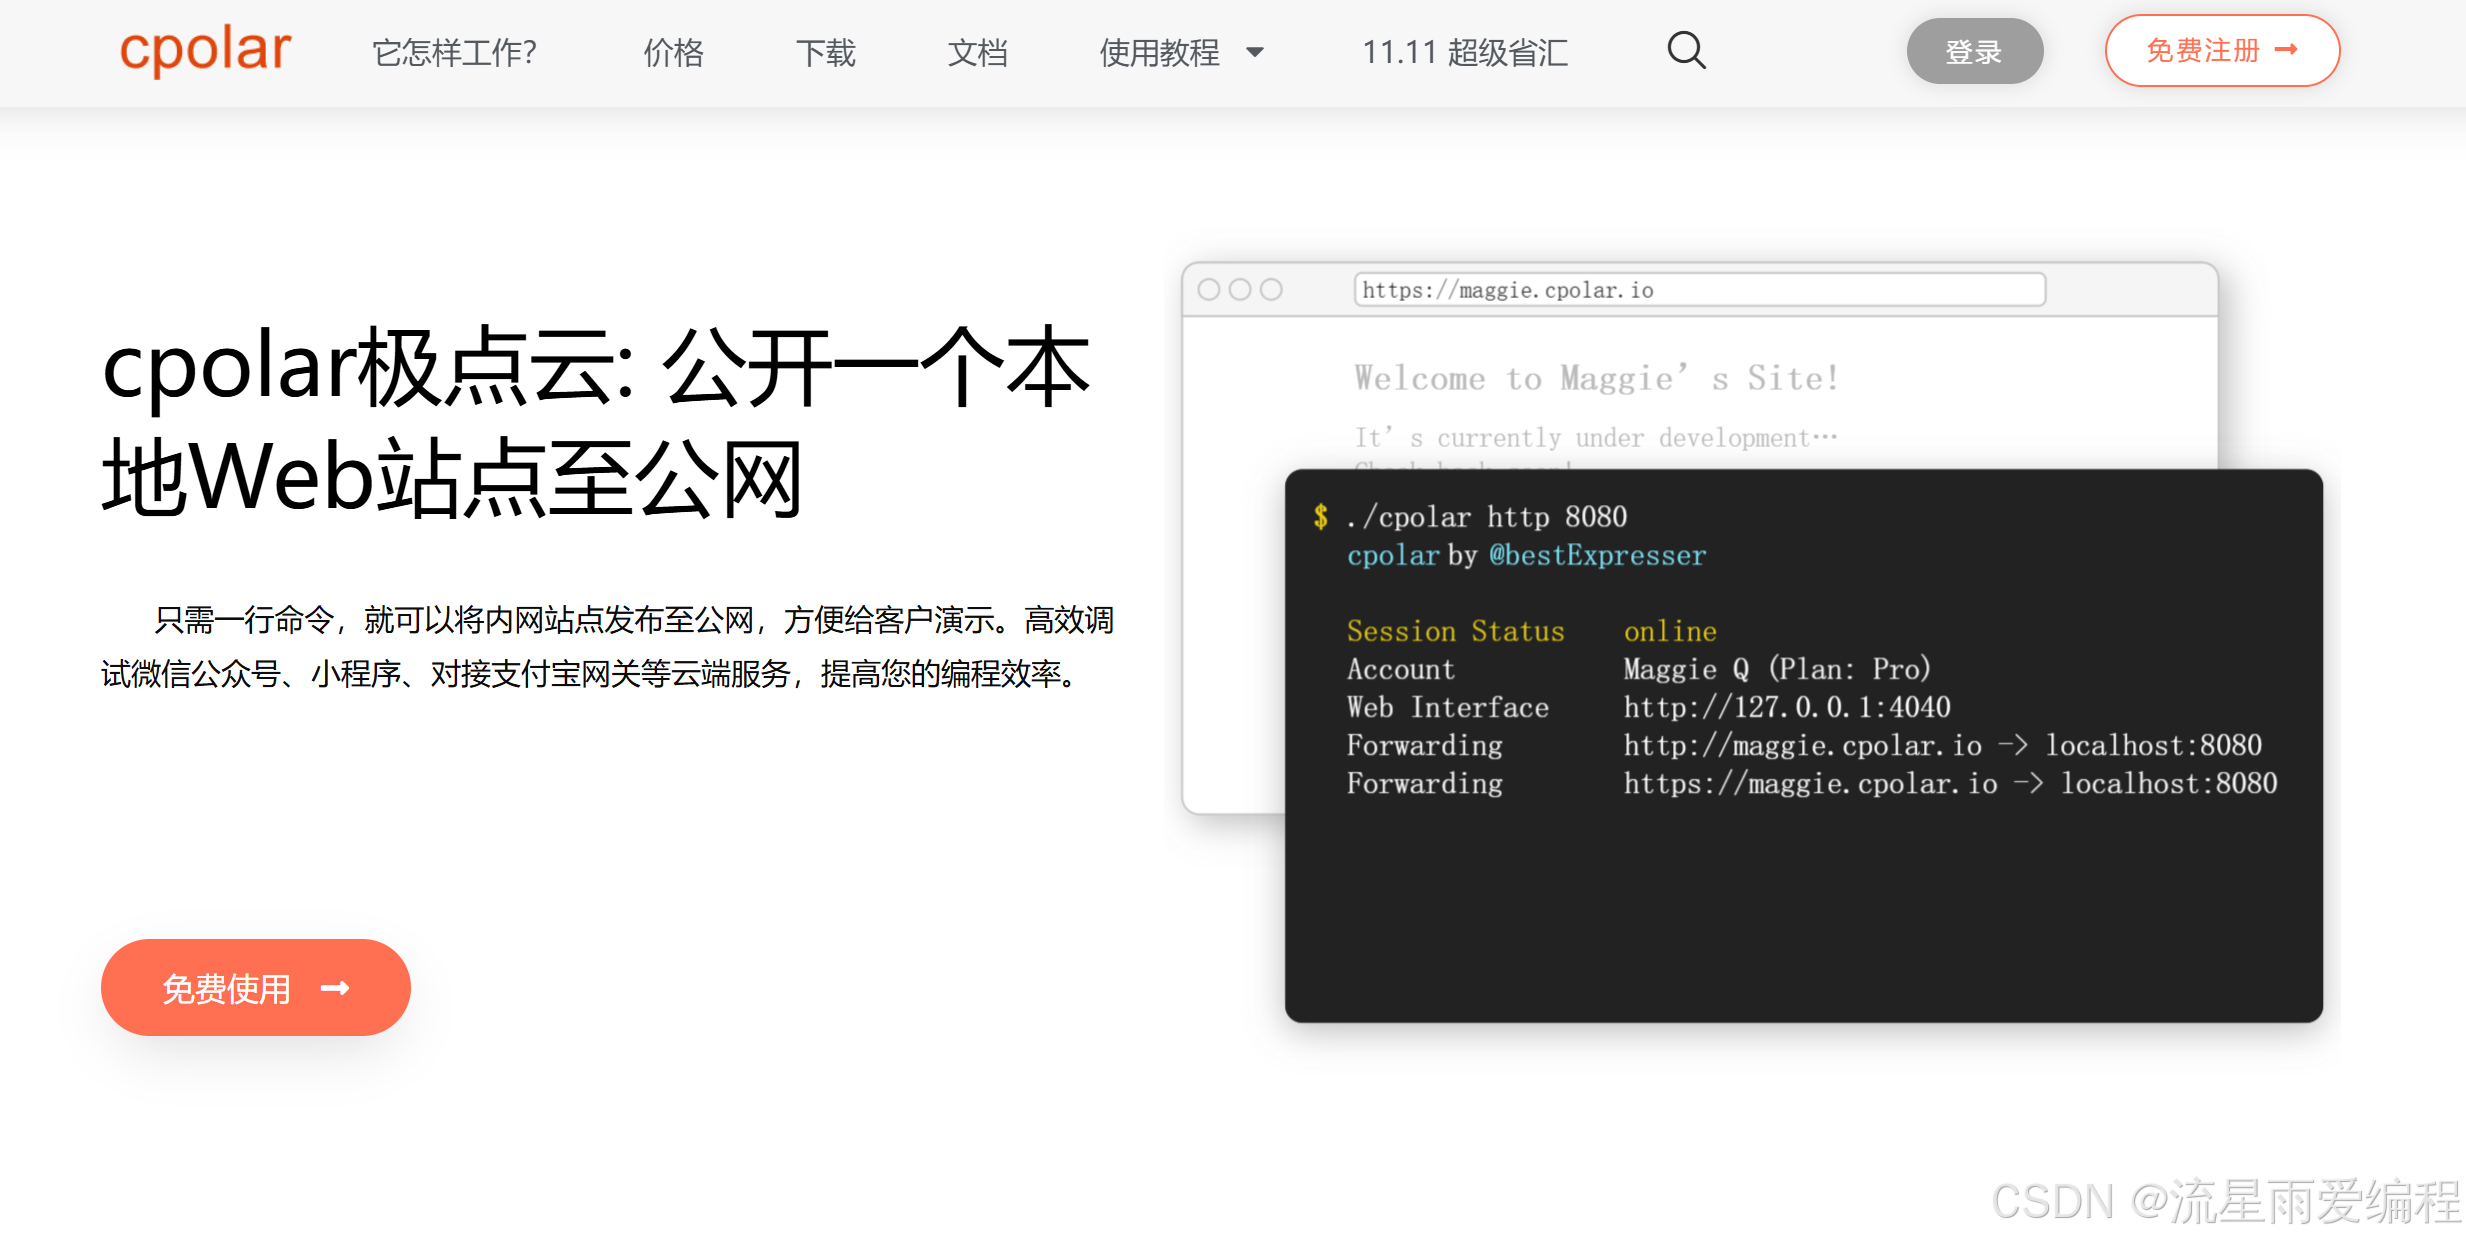Click the @bestExpresser text in terminal
The height and width of the screenshot is (1242, 2466).
[1597, 555]
